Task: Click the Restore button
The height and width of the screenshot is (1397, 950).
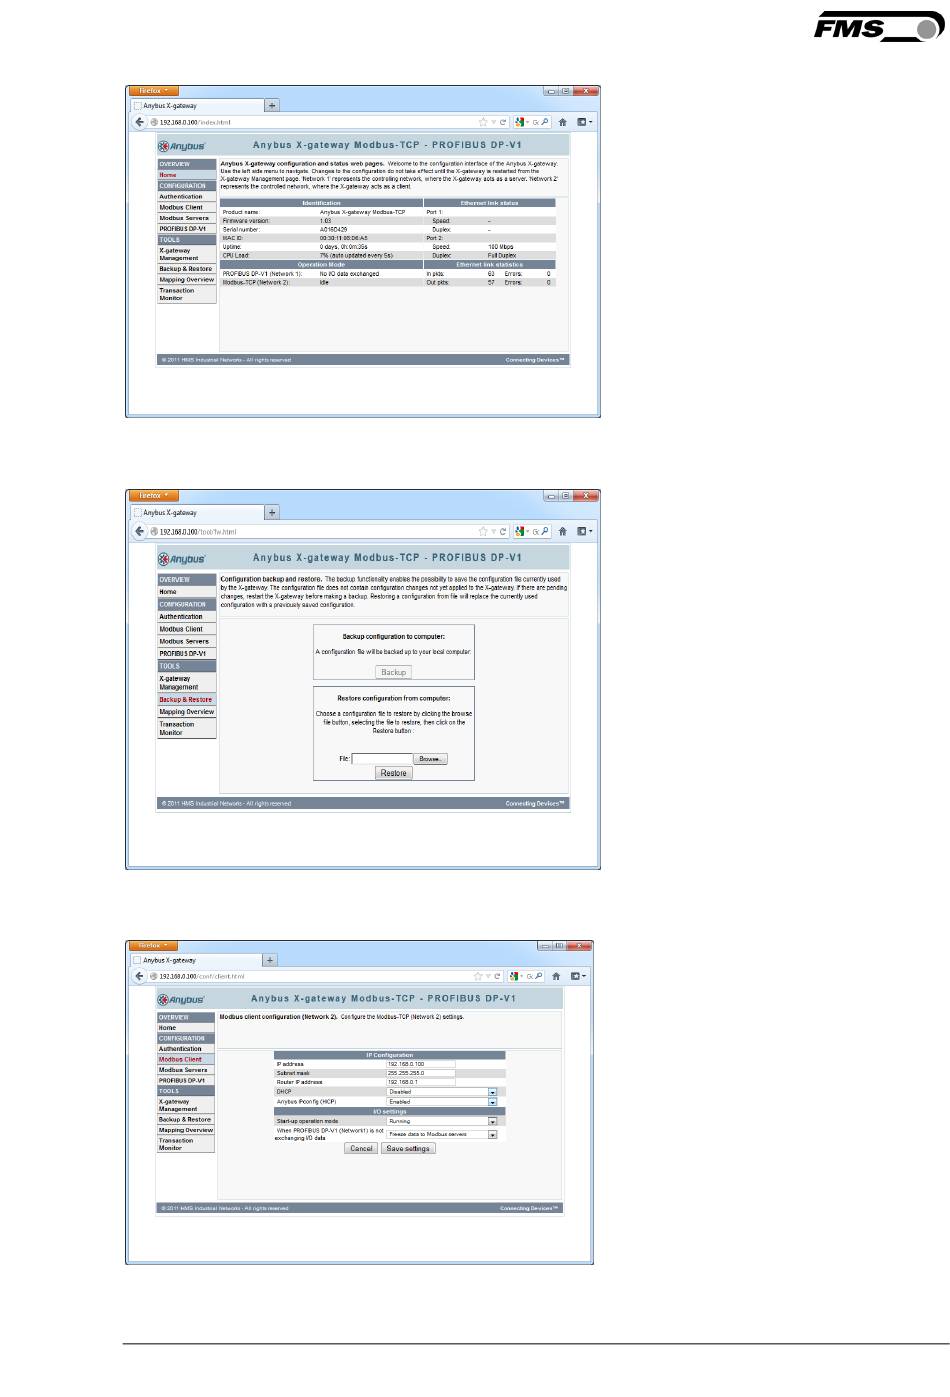Action: click(x=394, y=773)
